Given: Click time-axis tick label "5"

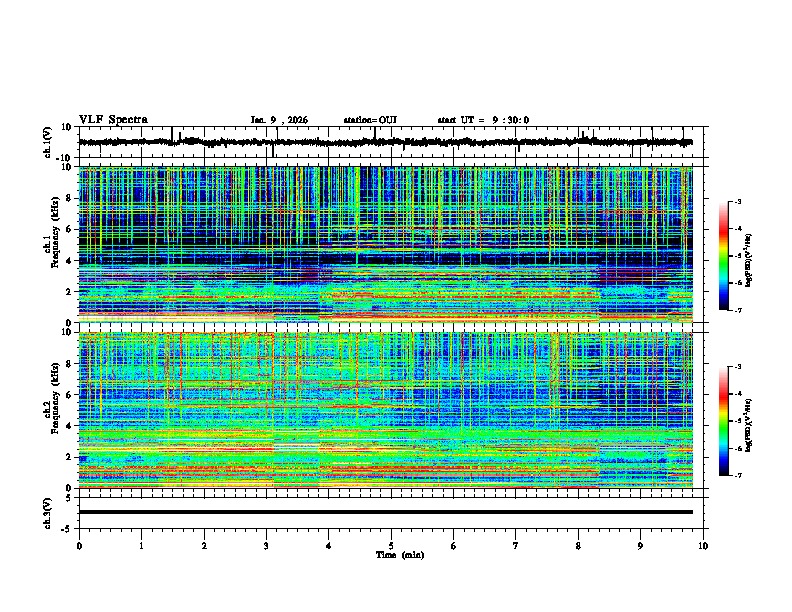Looking at the screenshot, I should click(x=391, y=546).
